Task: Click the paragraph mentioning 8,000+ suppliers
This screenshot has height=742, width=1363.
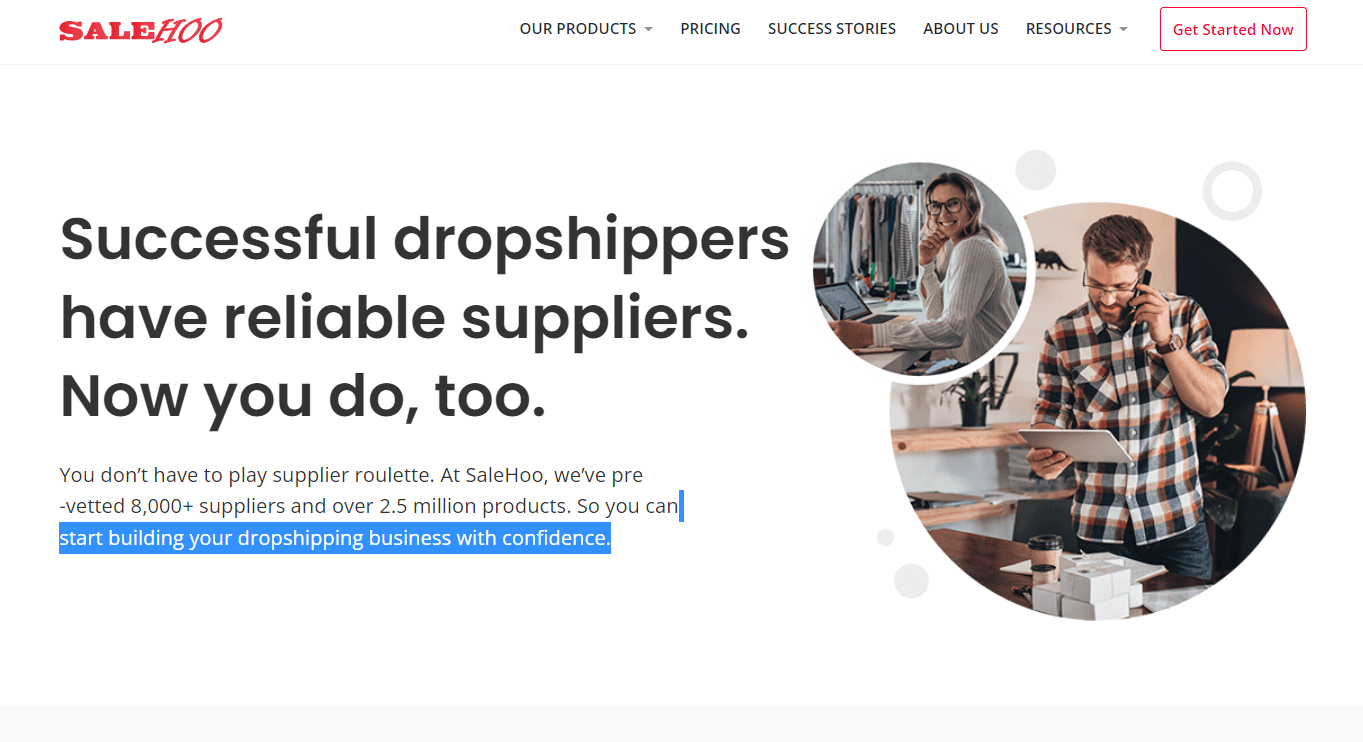Action: pos(369,506)
